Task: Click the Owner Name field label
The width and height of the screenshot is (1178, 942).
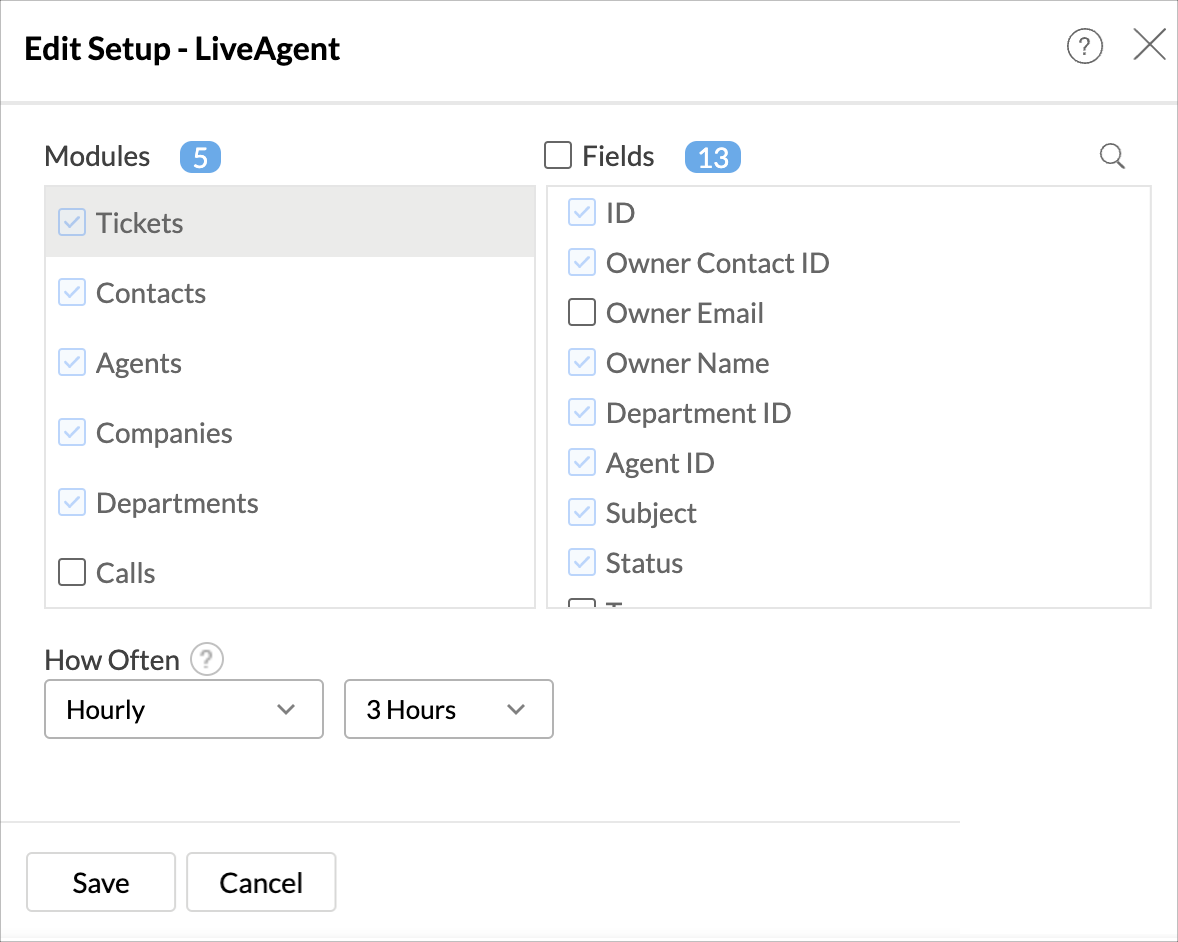Action: tap(687, 364)
